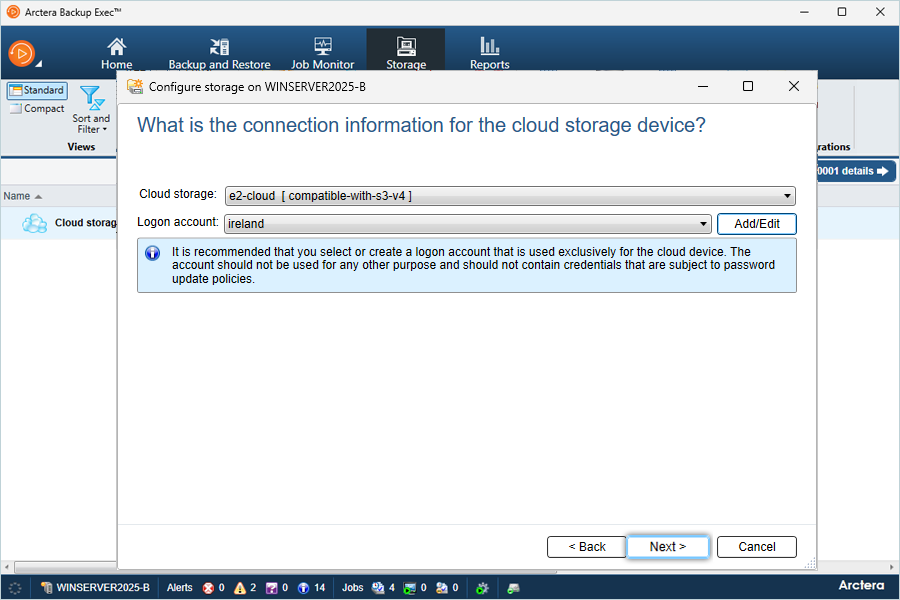This screenshot has width=900, height=600.
Task: Select the Standard view option
Action: (37, 91)
